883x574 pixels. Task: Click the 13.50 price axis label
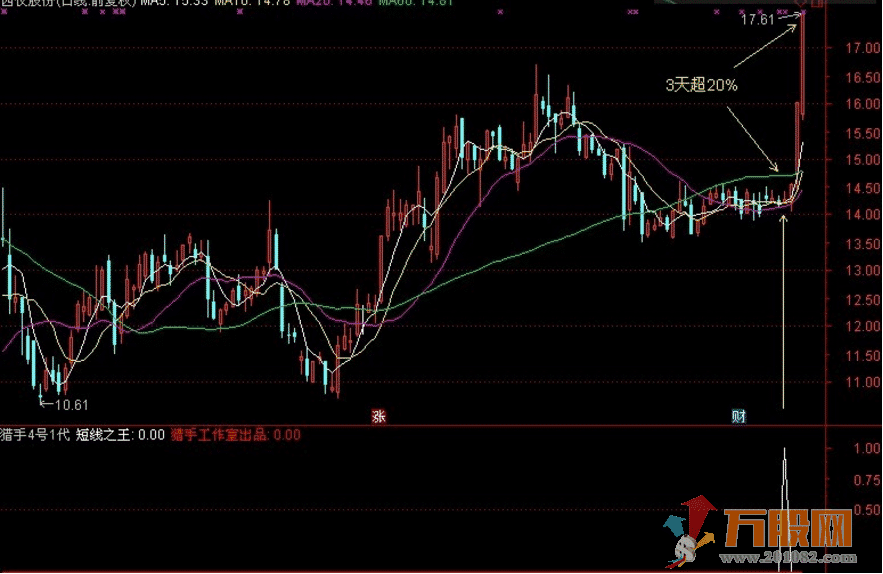[x=863, y=244]
